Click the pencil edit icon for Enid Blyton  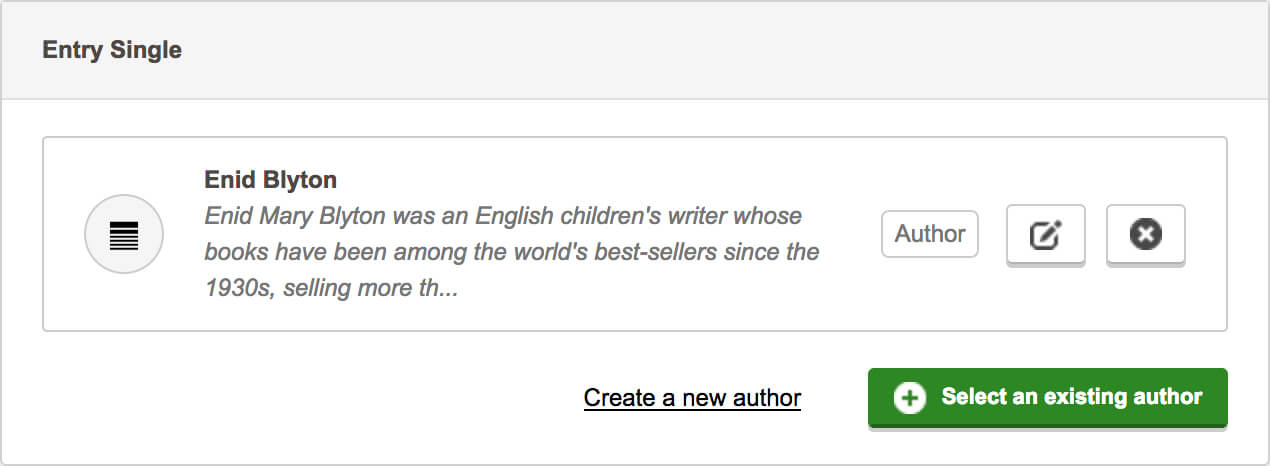pos(1045,235)
